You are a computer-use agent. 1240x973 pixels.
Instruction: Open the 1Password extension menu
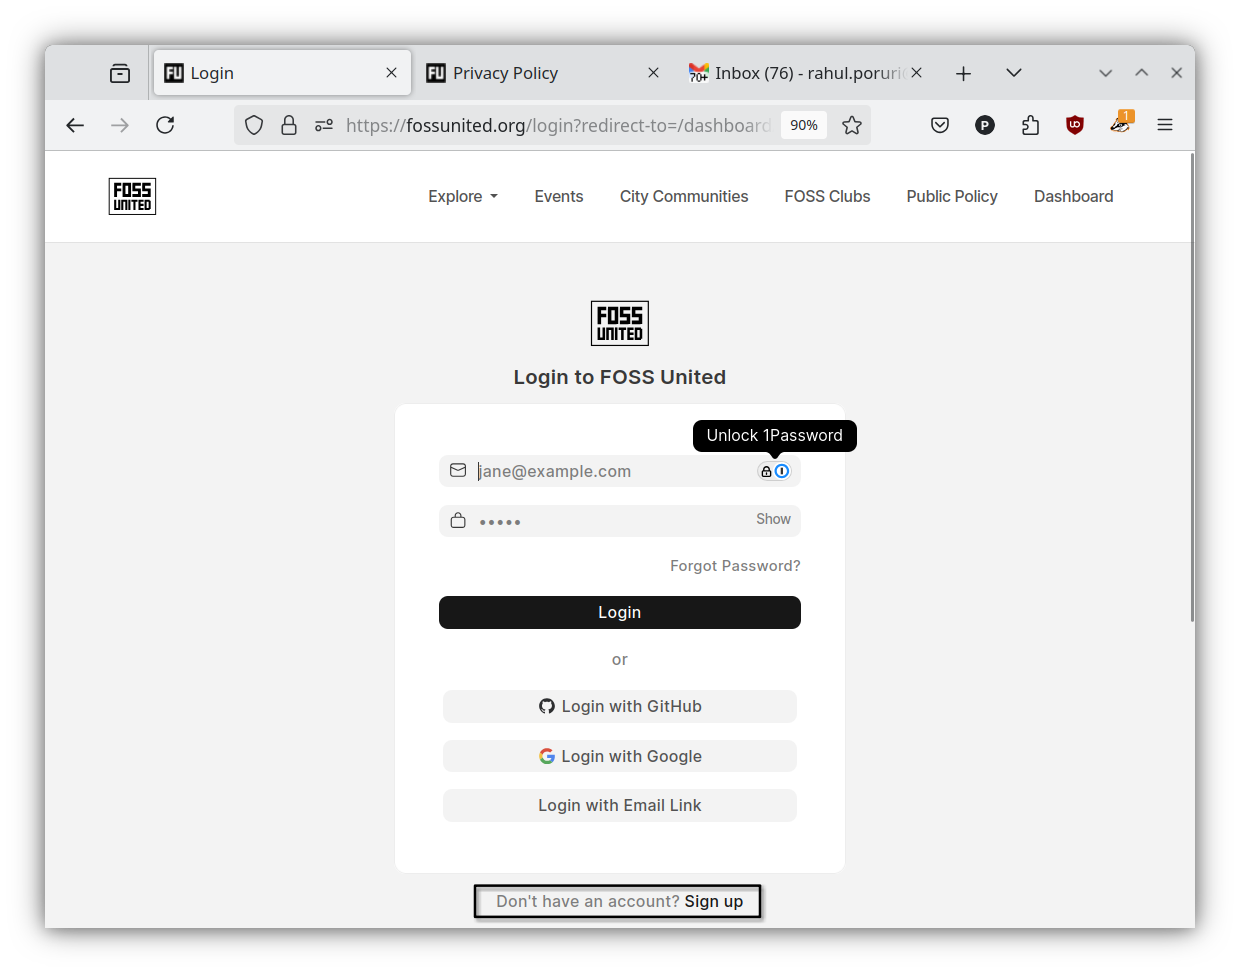(985, 125)
